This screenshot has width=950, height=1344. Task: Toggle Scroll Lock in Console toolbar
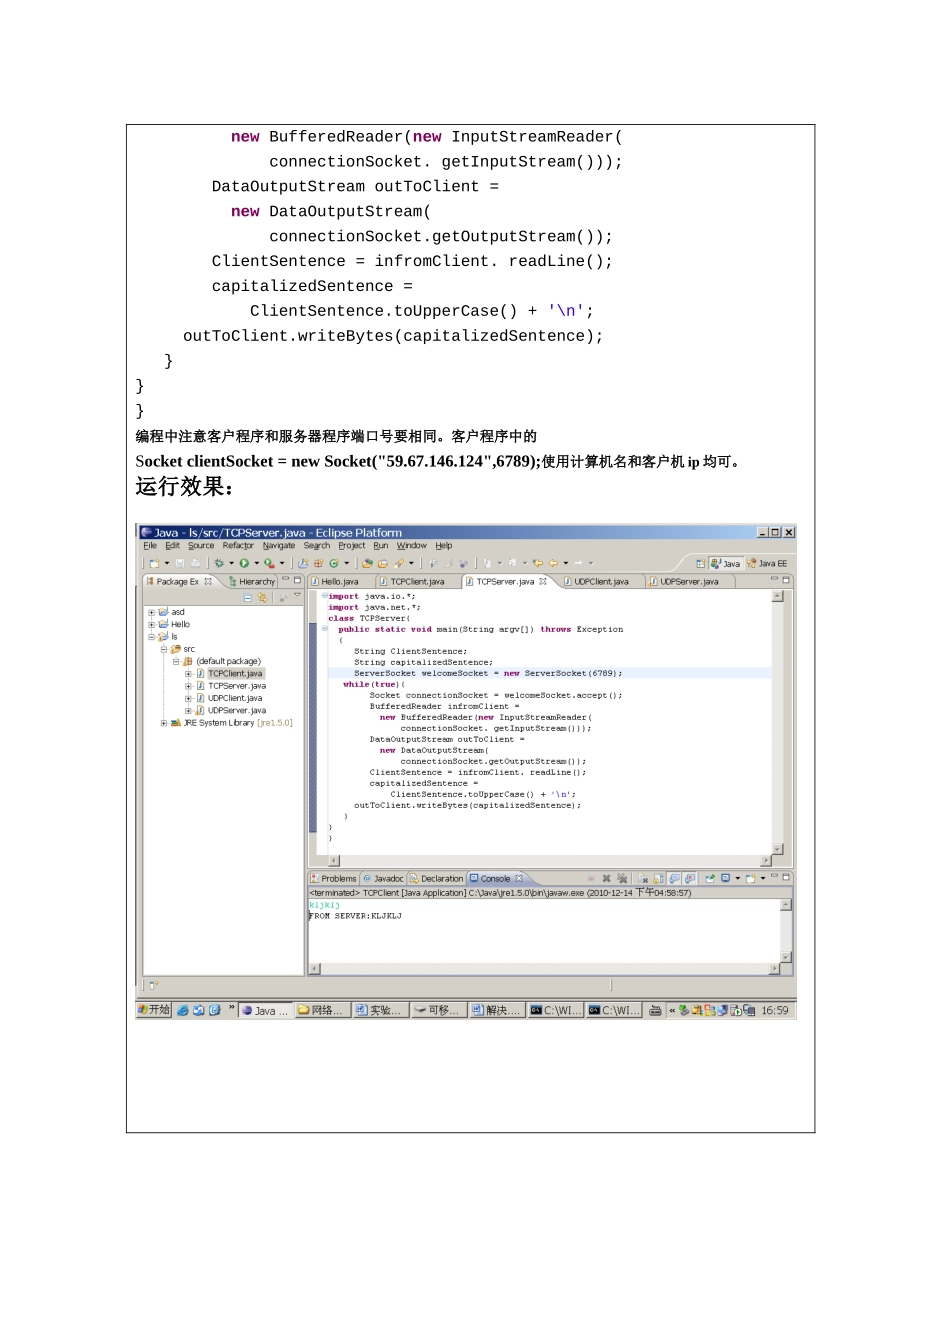pyautogui.click(x=658, y=878)
